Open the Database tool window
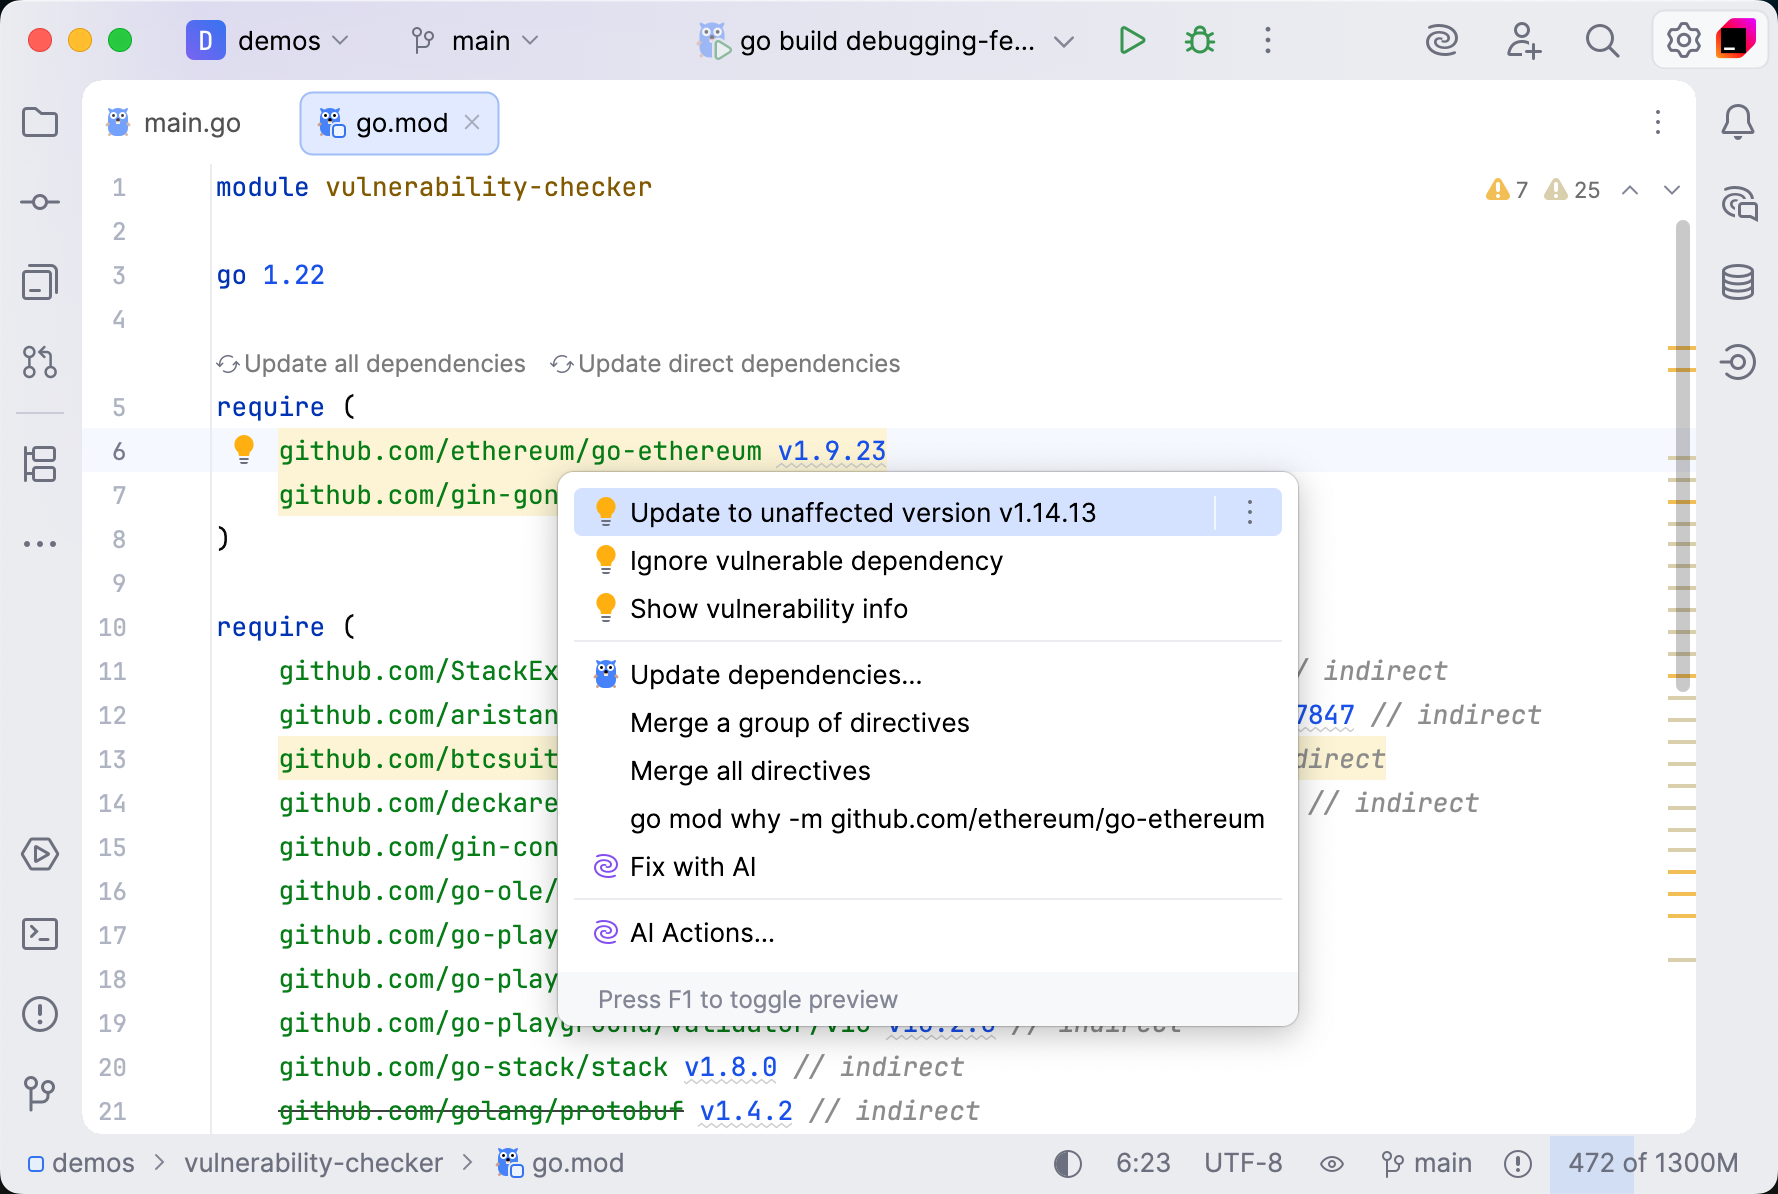This screenshot has height=1194, width=1778. [1738, 283]
